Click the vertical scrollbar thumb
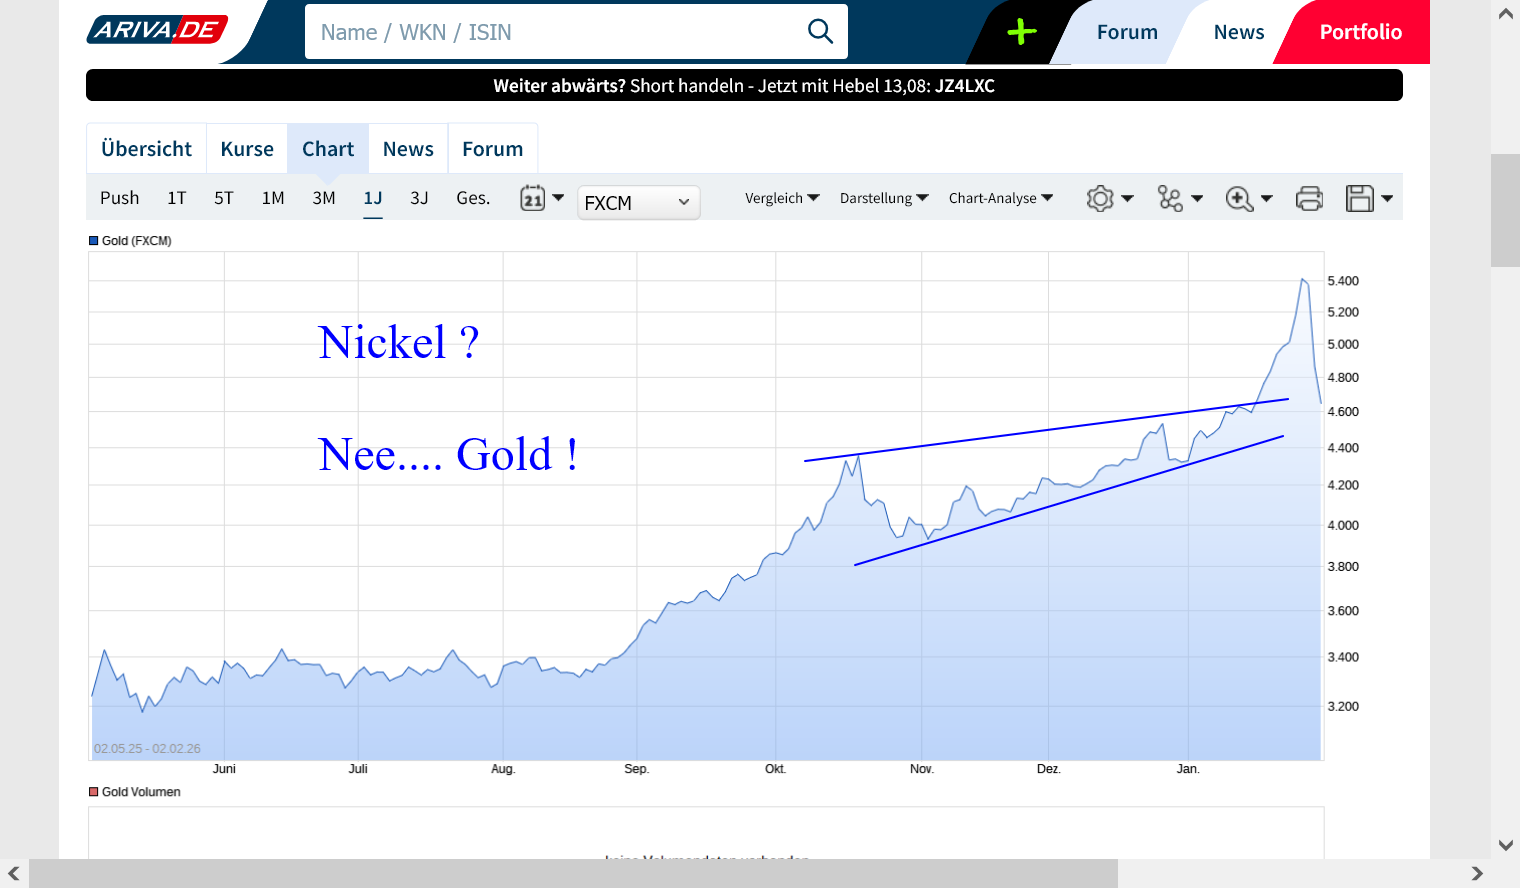The width and height of the screenshot is (1520, 888). (x=1505, y=210)
